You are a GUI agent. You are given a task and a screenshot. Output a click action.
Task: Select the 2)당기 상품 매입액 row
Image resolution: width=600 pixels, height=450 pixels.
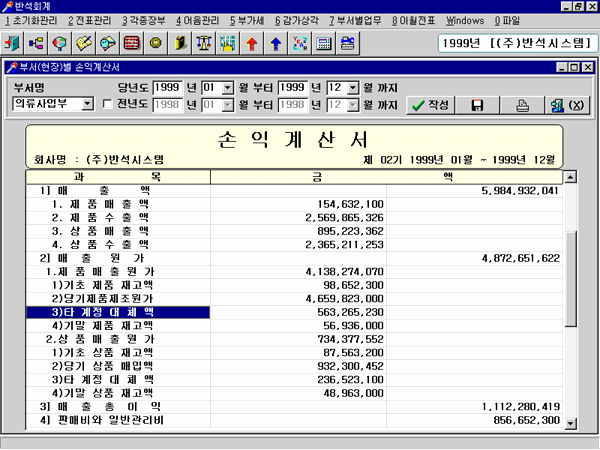(294, 366)
